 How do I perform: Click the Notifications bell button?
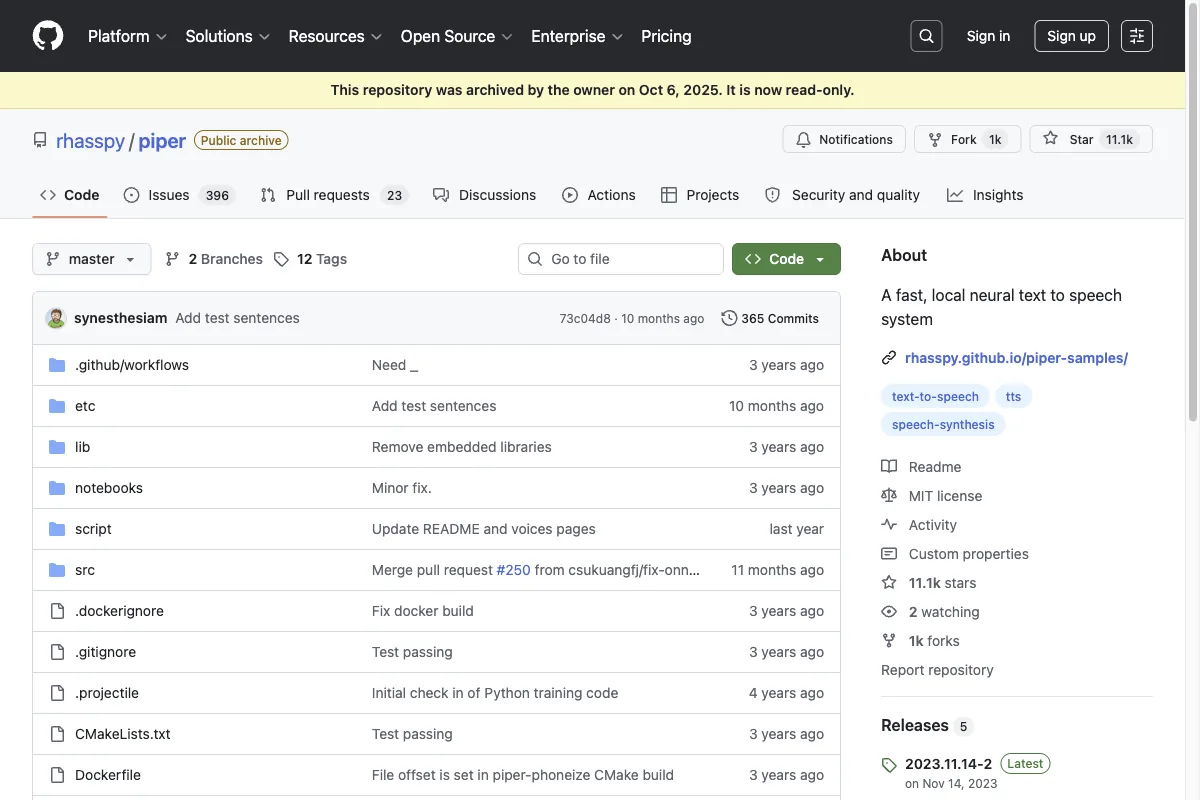[x=844, y=139]
